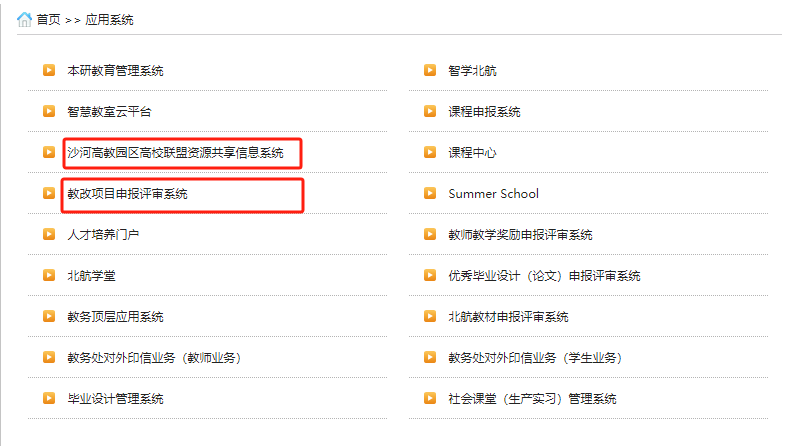Select 北航教材申报评审系统
799x446 pixels.
point(508,317)
